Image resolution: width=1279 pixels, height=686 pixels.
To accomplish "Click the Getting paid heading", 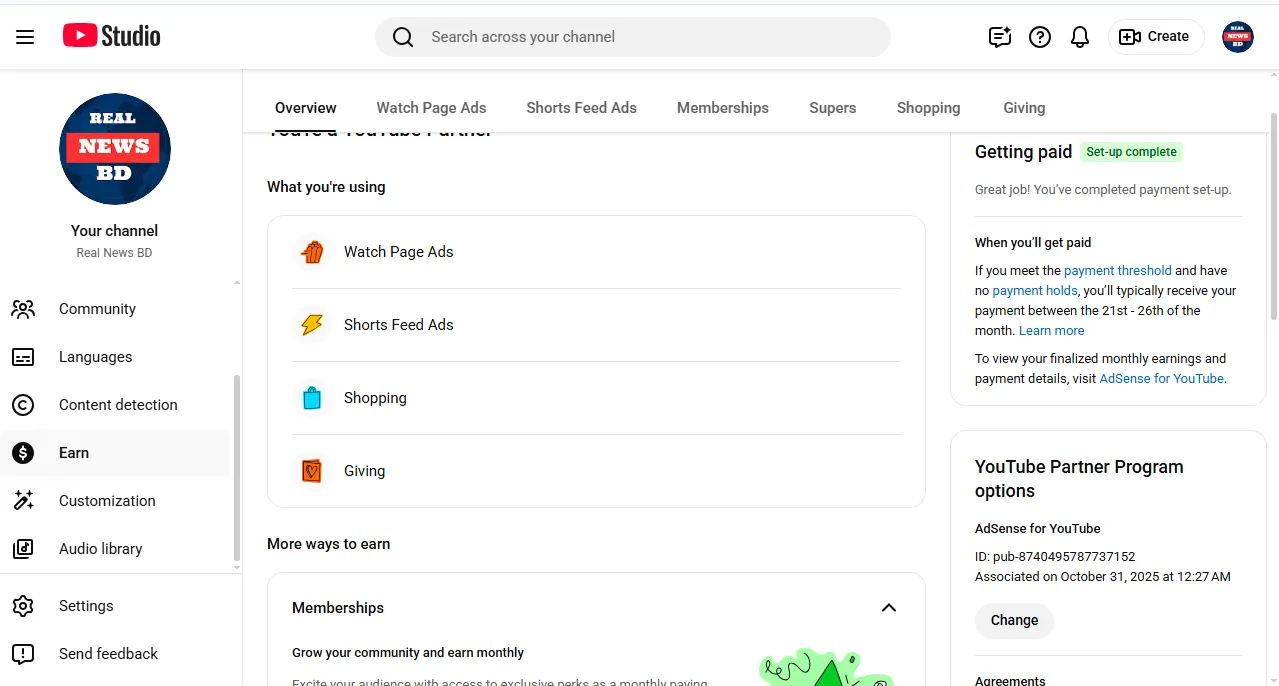I will pos(1023,152).
